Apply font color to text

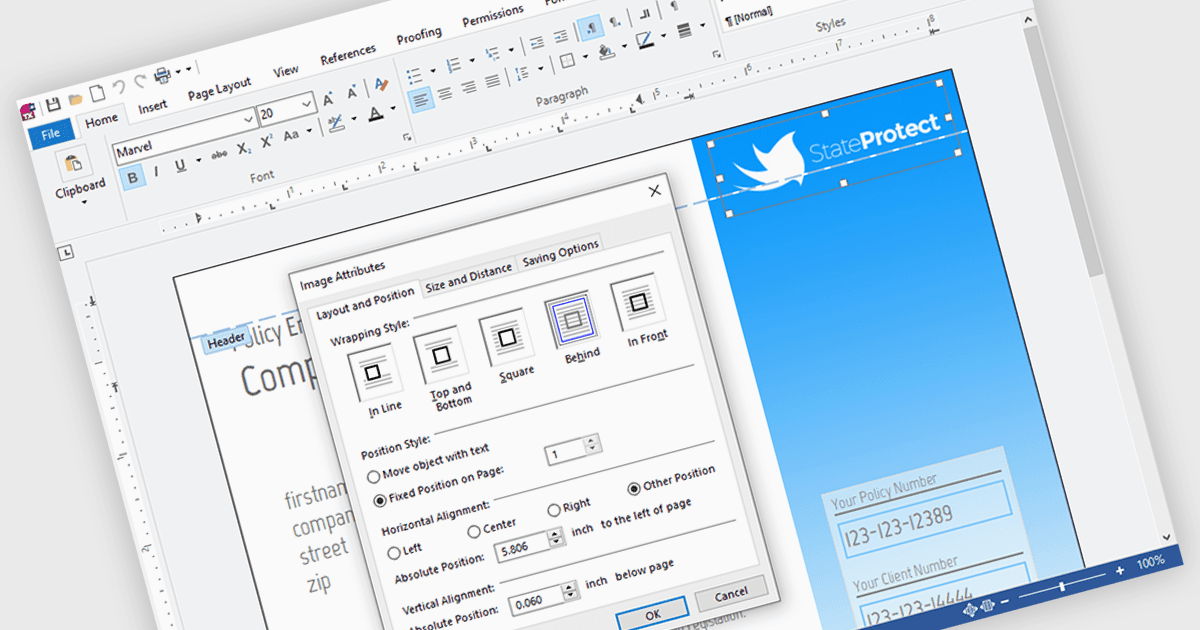tap(375, 115)
